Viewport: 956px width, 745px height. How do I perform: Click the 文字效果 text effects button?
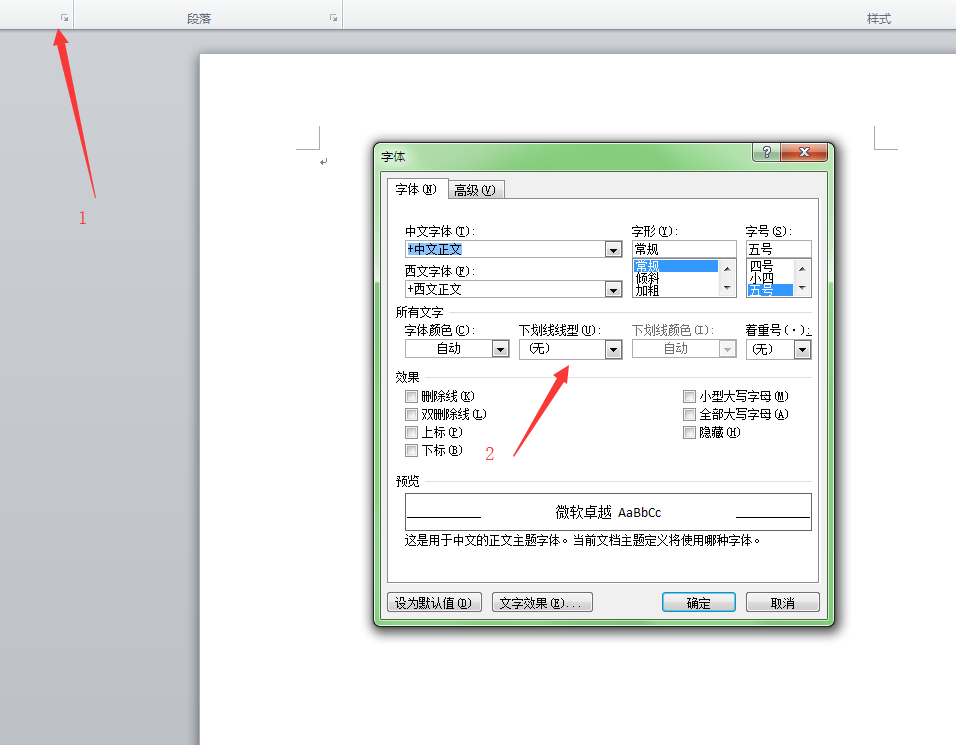(x=541, y=601)
